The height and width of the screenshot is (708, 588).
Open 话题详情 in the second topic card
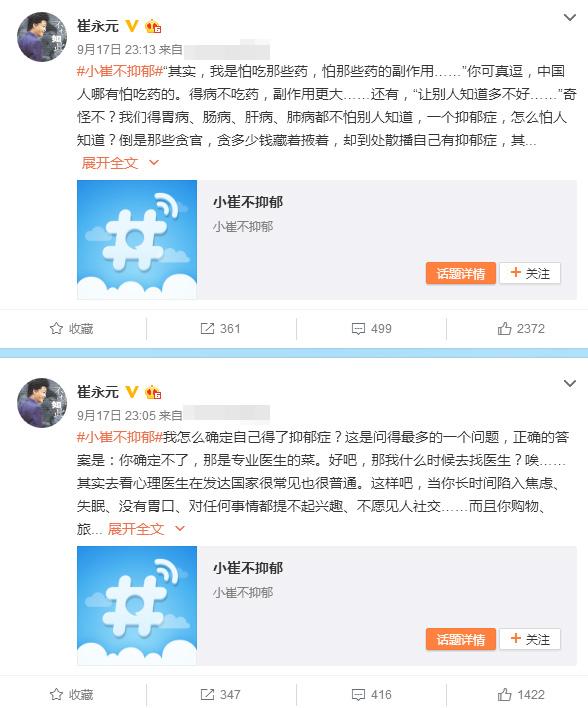pyautogui.click(x=461, y=639)
